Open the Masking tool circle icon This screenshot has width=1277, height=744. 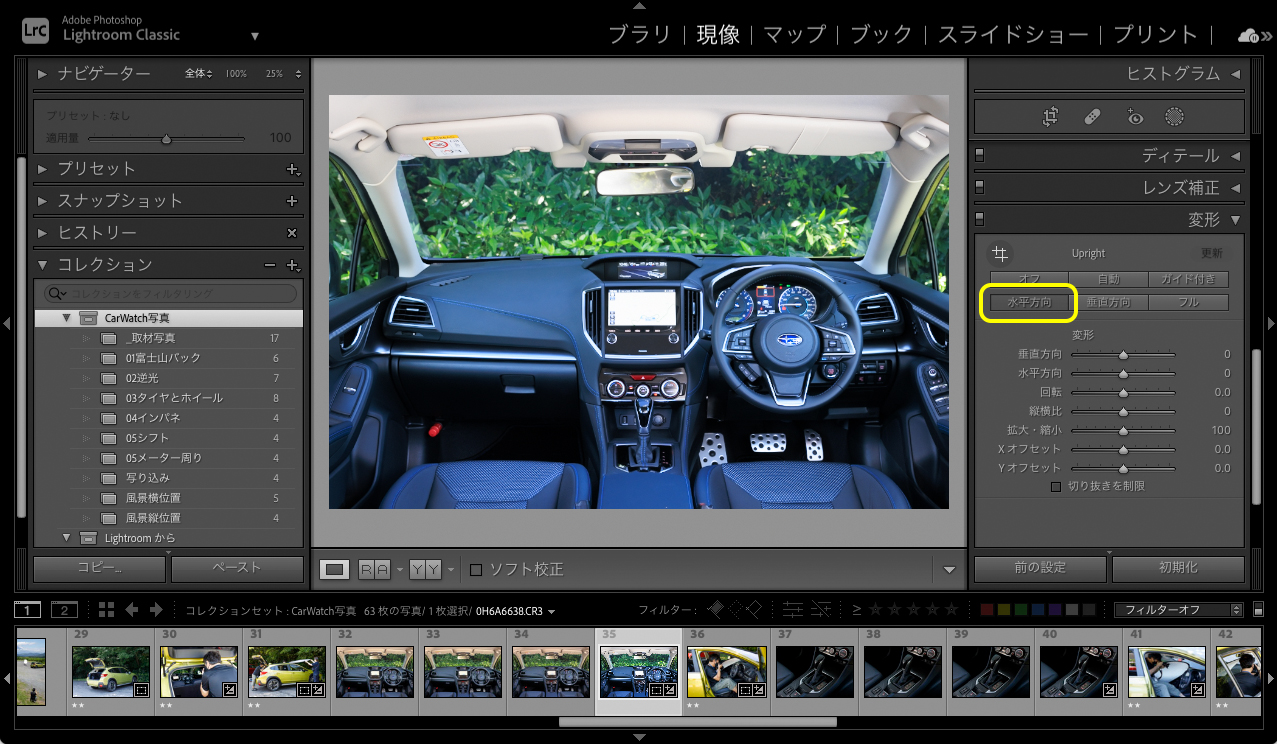pos(1174,117)
